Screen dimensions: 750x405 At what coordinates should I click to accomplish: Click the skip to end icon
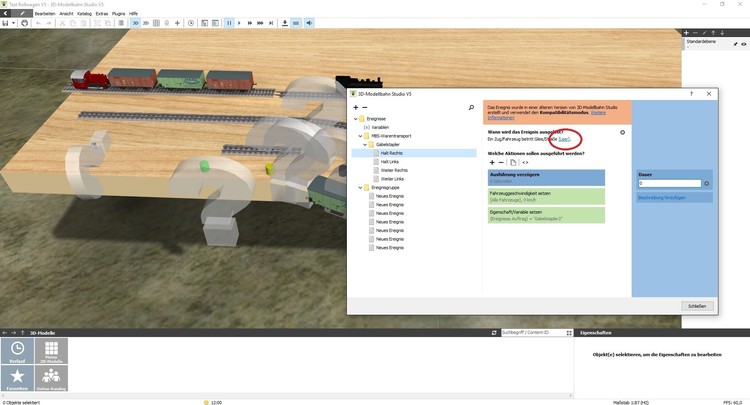click(271, 23)
